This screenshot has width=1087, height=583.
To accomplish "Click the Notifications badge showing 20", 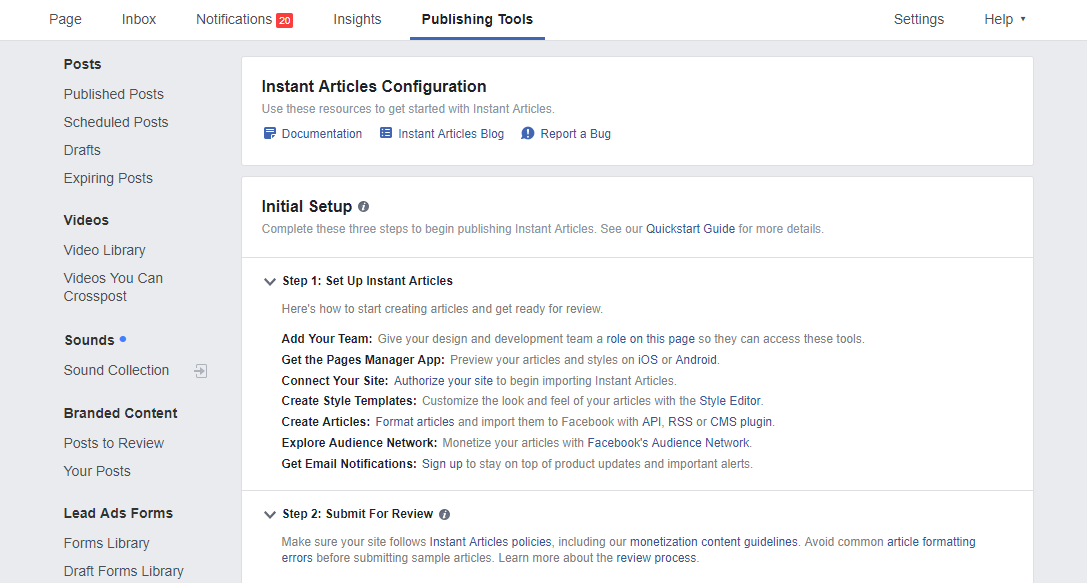I will 284,20.
